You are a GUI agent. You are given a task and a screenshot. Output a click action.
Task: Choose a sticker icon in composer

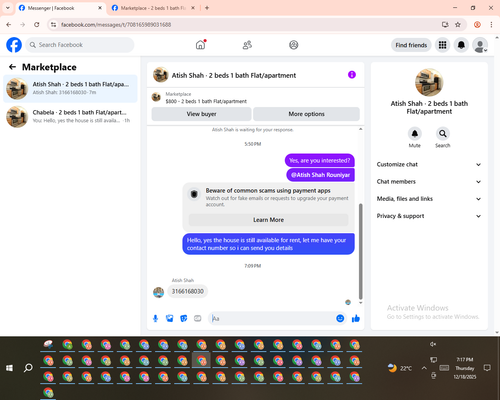coord(184,318)
